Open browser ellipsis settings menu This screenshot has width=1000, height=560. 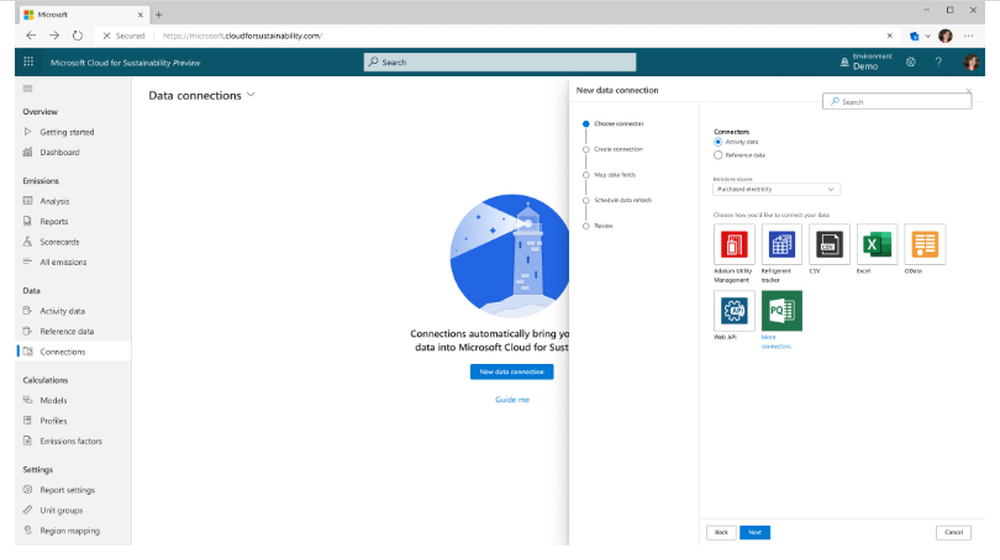coord(968,36)
